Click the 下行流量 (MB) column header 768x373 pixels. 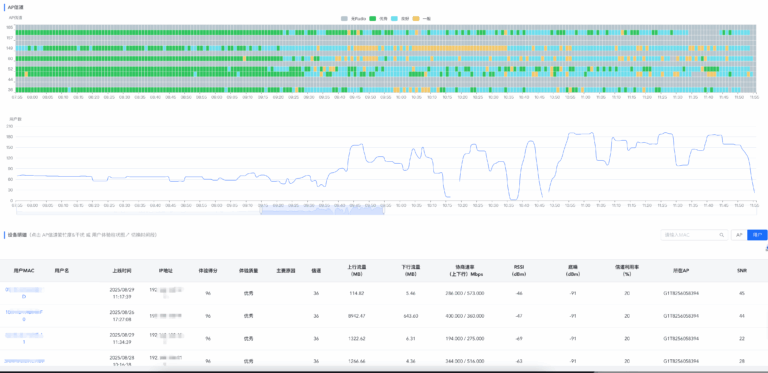click(x=410, y=270)
